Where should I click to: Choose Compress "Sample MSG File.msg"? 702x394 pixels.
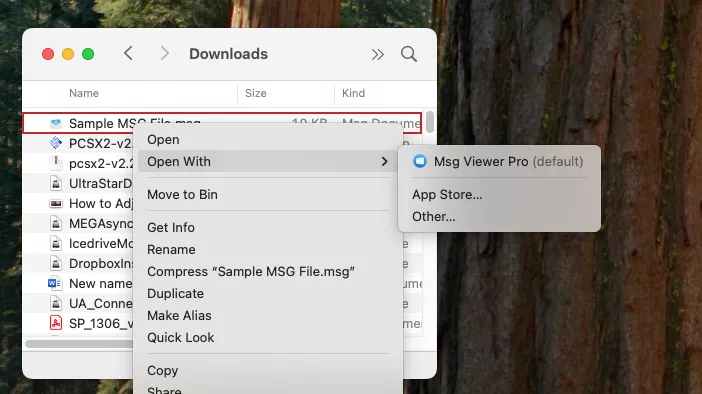pyautogui.click(x=251, y=272)
